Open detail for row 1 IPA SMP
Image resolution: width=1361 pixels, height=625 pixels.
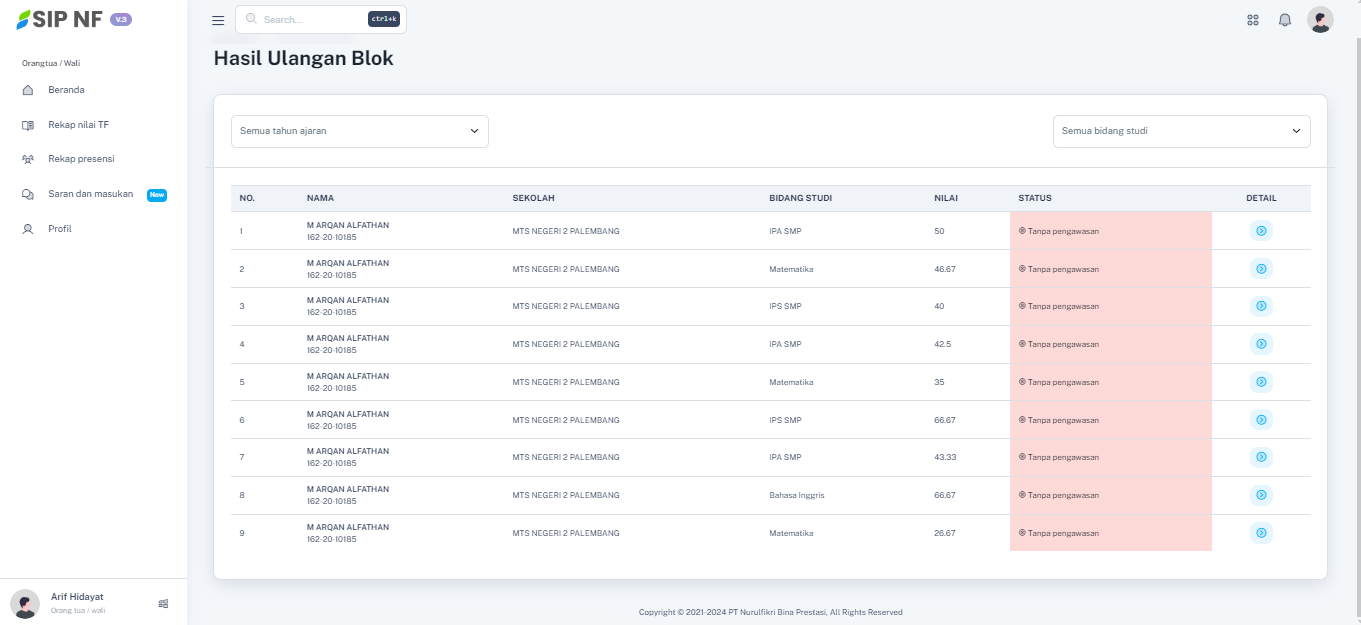click(1261, 231)
